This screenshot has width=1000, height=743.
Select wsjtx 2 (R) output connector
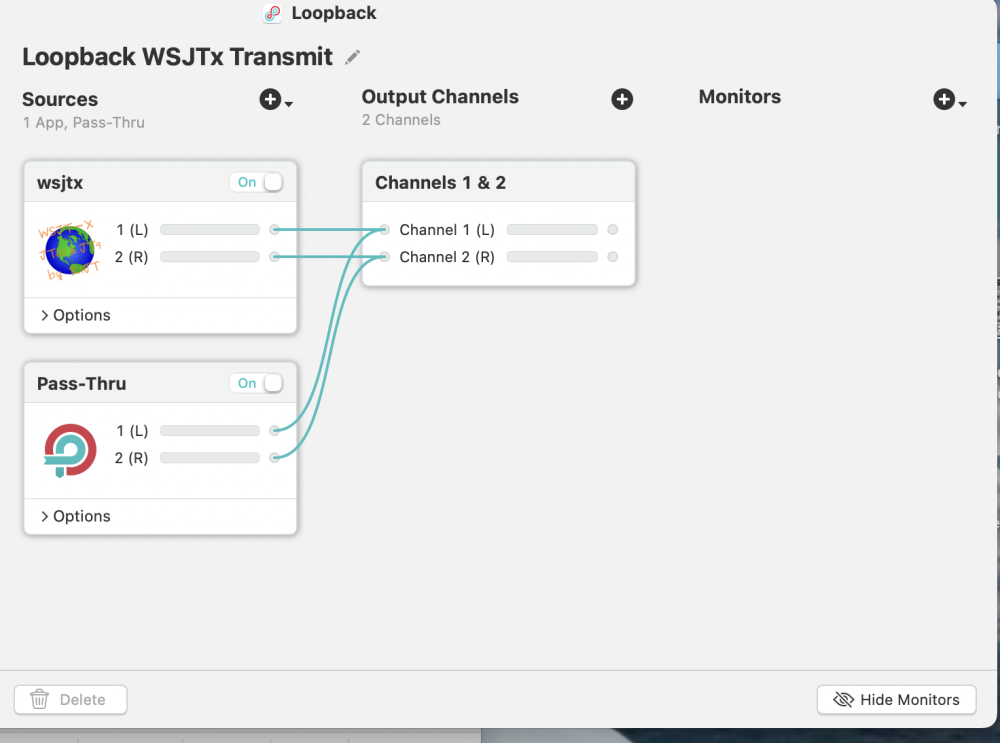pos(275,257)
